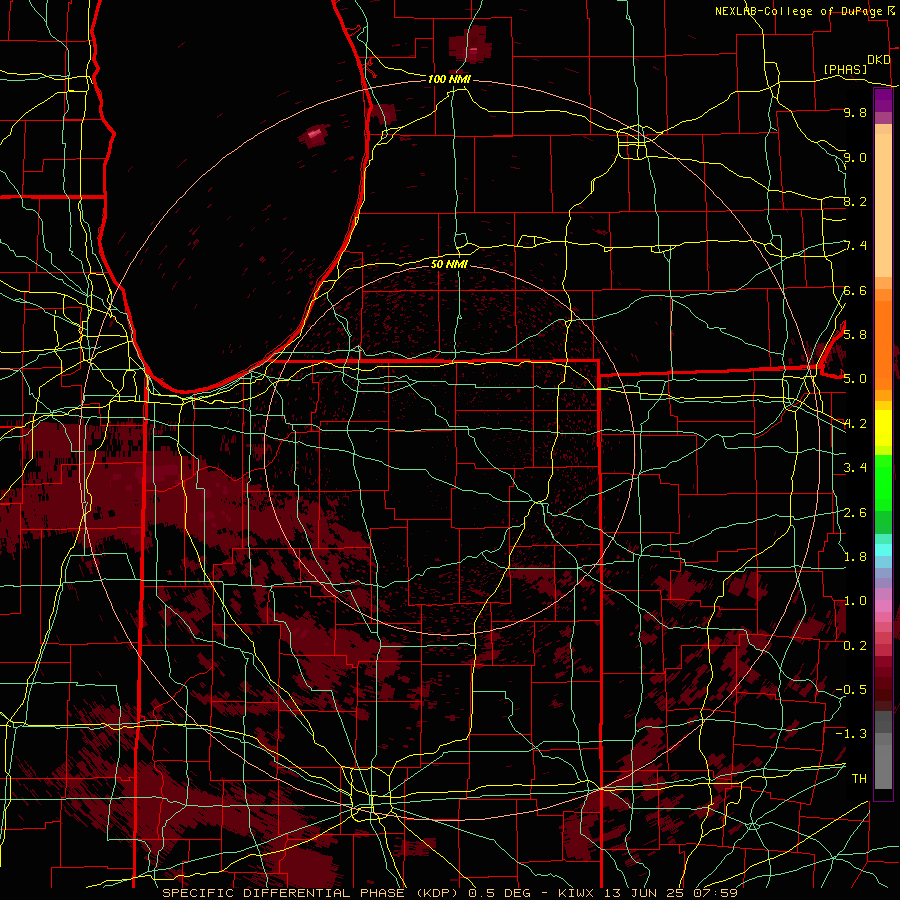Click the small KDP echo over Lake Michigan

pos(315,135)
